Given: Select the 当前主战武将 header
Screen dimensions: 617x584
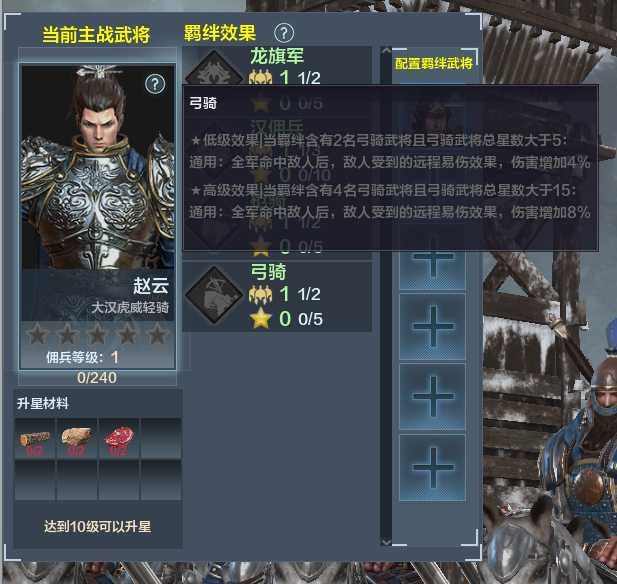Looking at the screenshot, I should [96, 35].
